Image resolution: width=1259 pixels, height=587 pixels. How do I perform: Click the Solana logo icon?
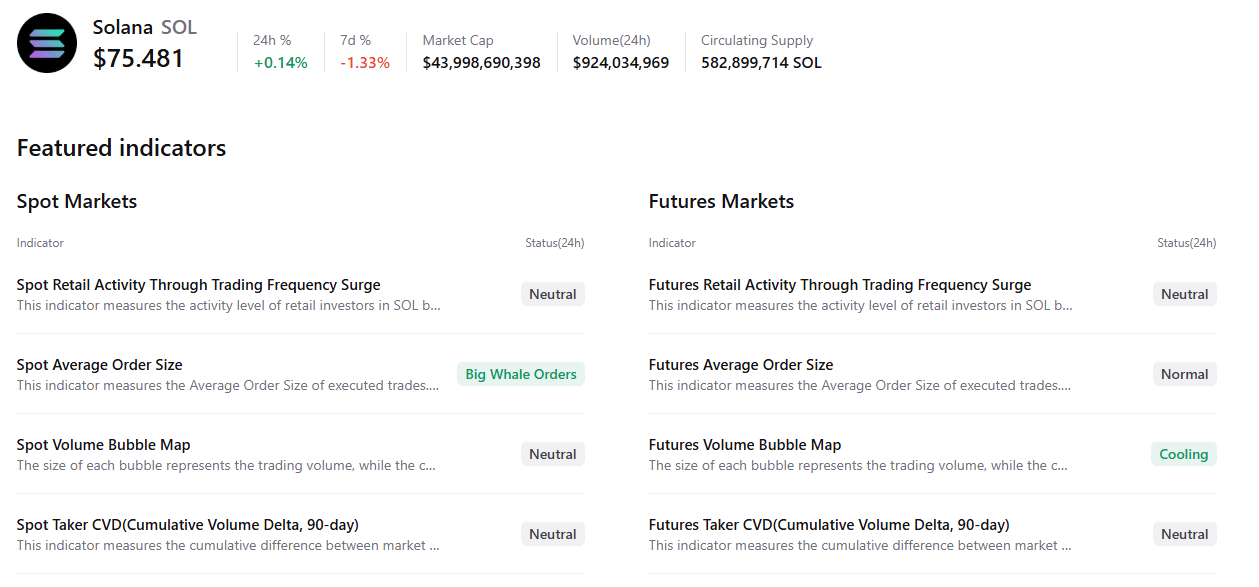(47, 43)
